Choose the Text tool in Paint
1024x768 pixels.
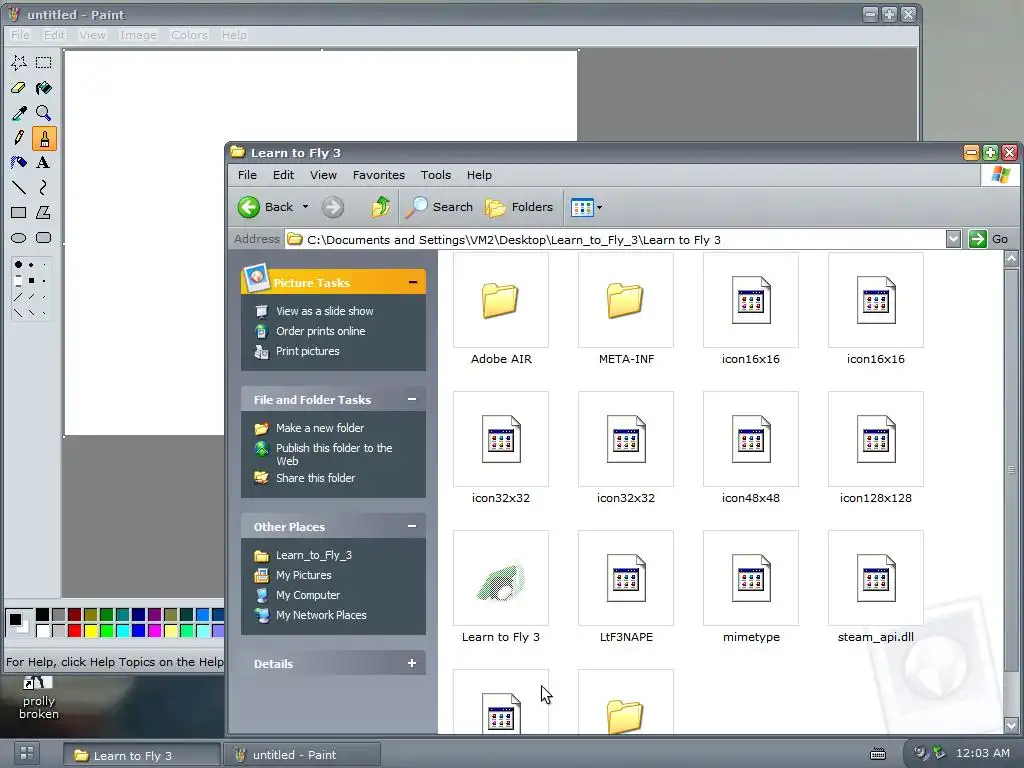coord(44,163)
